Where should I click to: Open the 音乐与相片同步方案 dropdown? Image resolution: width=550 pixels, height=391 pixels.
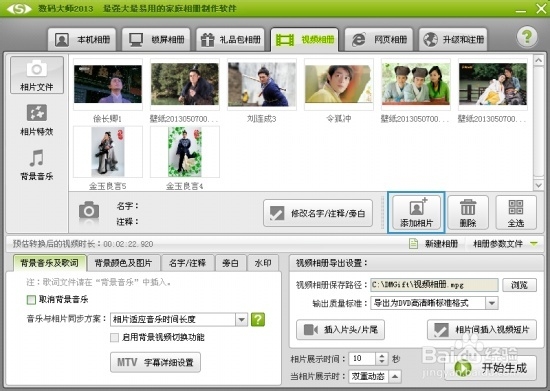point(179,319)
